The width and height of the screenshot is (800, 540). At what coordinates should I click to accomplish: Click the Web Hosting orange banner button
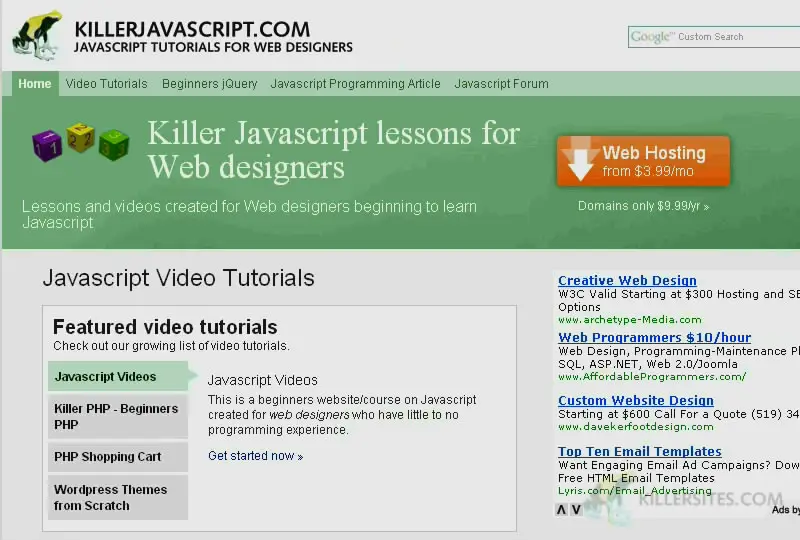point(643,161)
